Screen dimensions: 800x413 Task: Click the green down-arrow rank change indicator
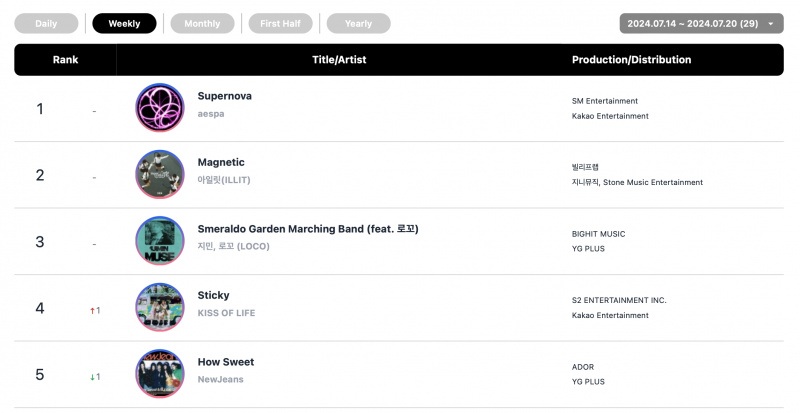[x=92, y=377]
